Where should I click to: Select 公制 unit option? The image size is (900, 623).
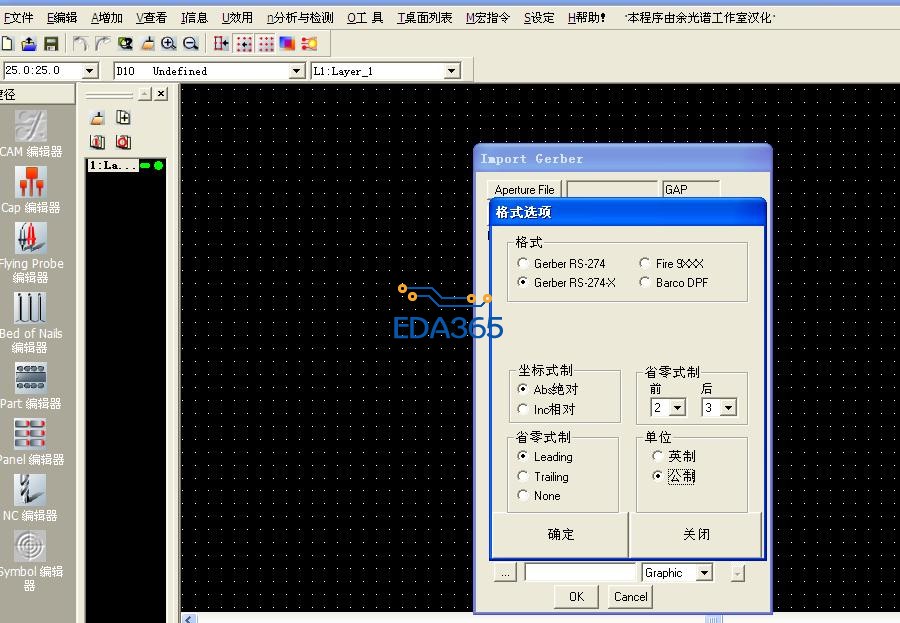pos(657,476)
